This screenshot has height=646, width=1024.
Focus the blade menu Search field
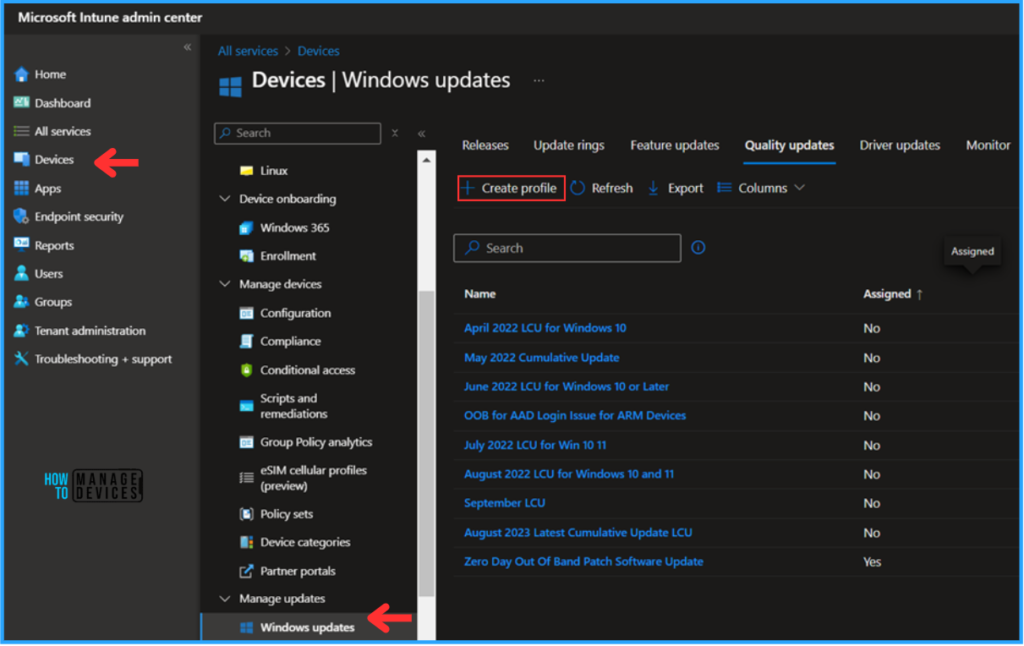(298, 133)
